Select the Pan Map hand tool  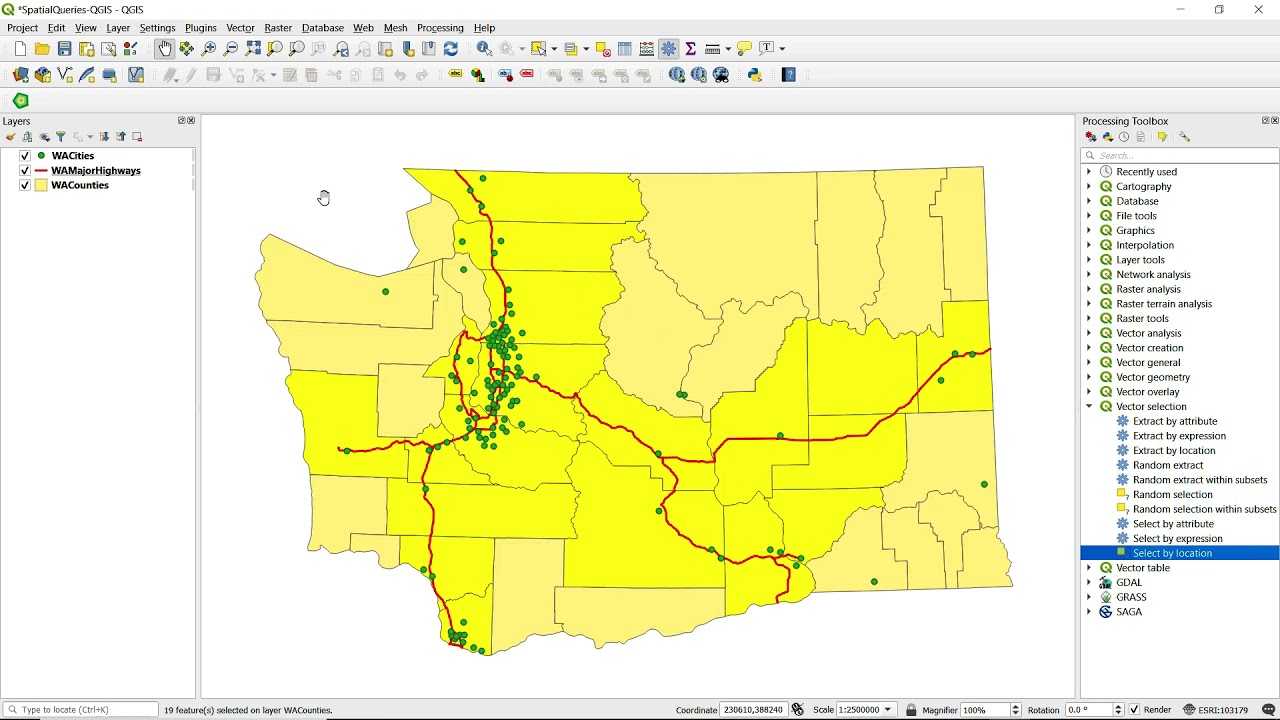[x=164, y=48]
